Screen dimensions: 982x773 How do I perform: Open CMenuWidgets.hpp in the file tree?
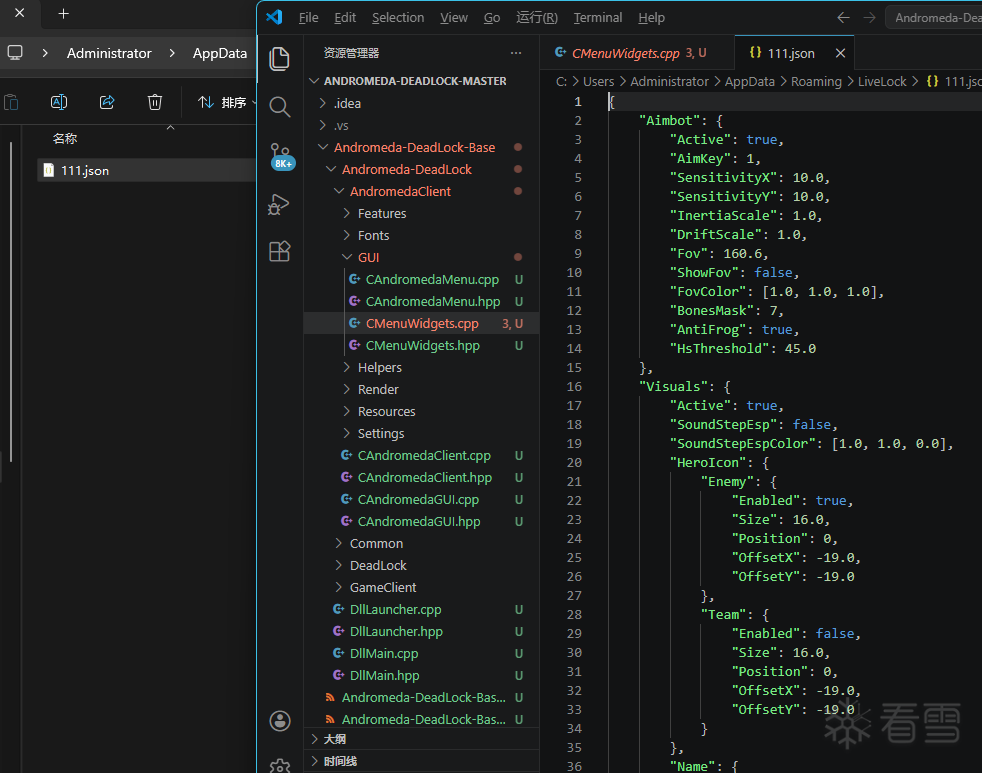pos(421,346)
